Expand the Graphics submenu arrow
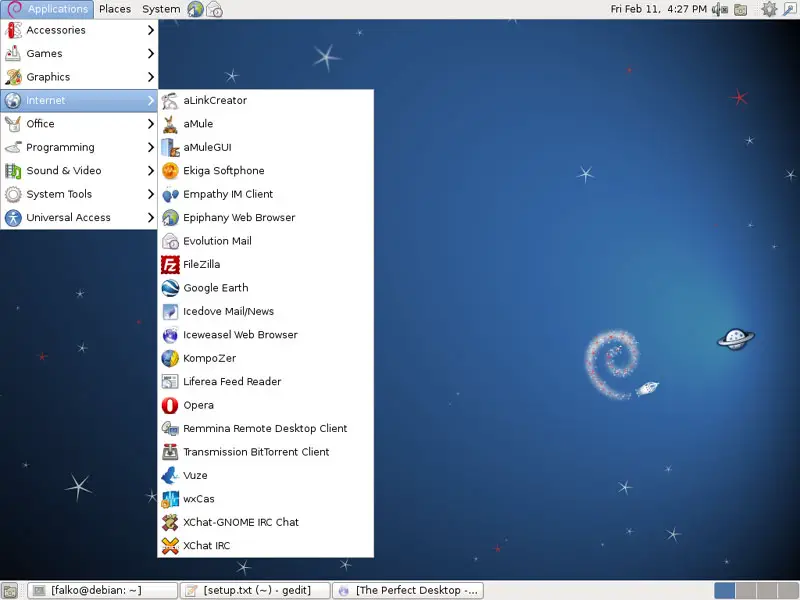The width and height of the screenshot is (800, 600). (x=151, y=77)
